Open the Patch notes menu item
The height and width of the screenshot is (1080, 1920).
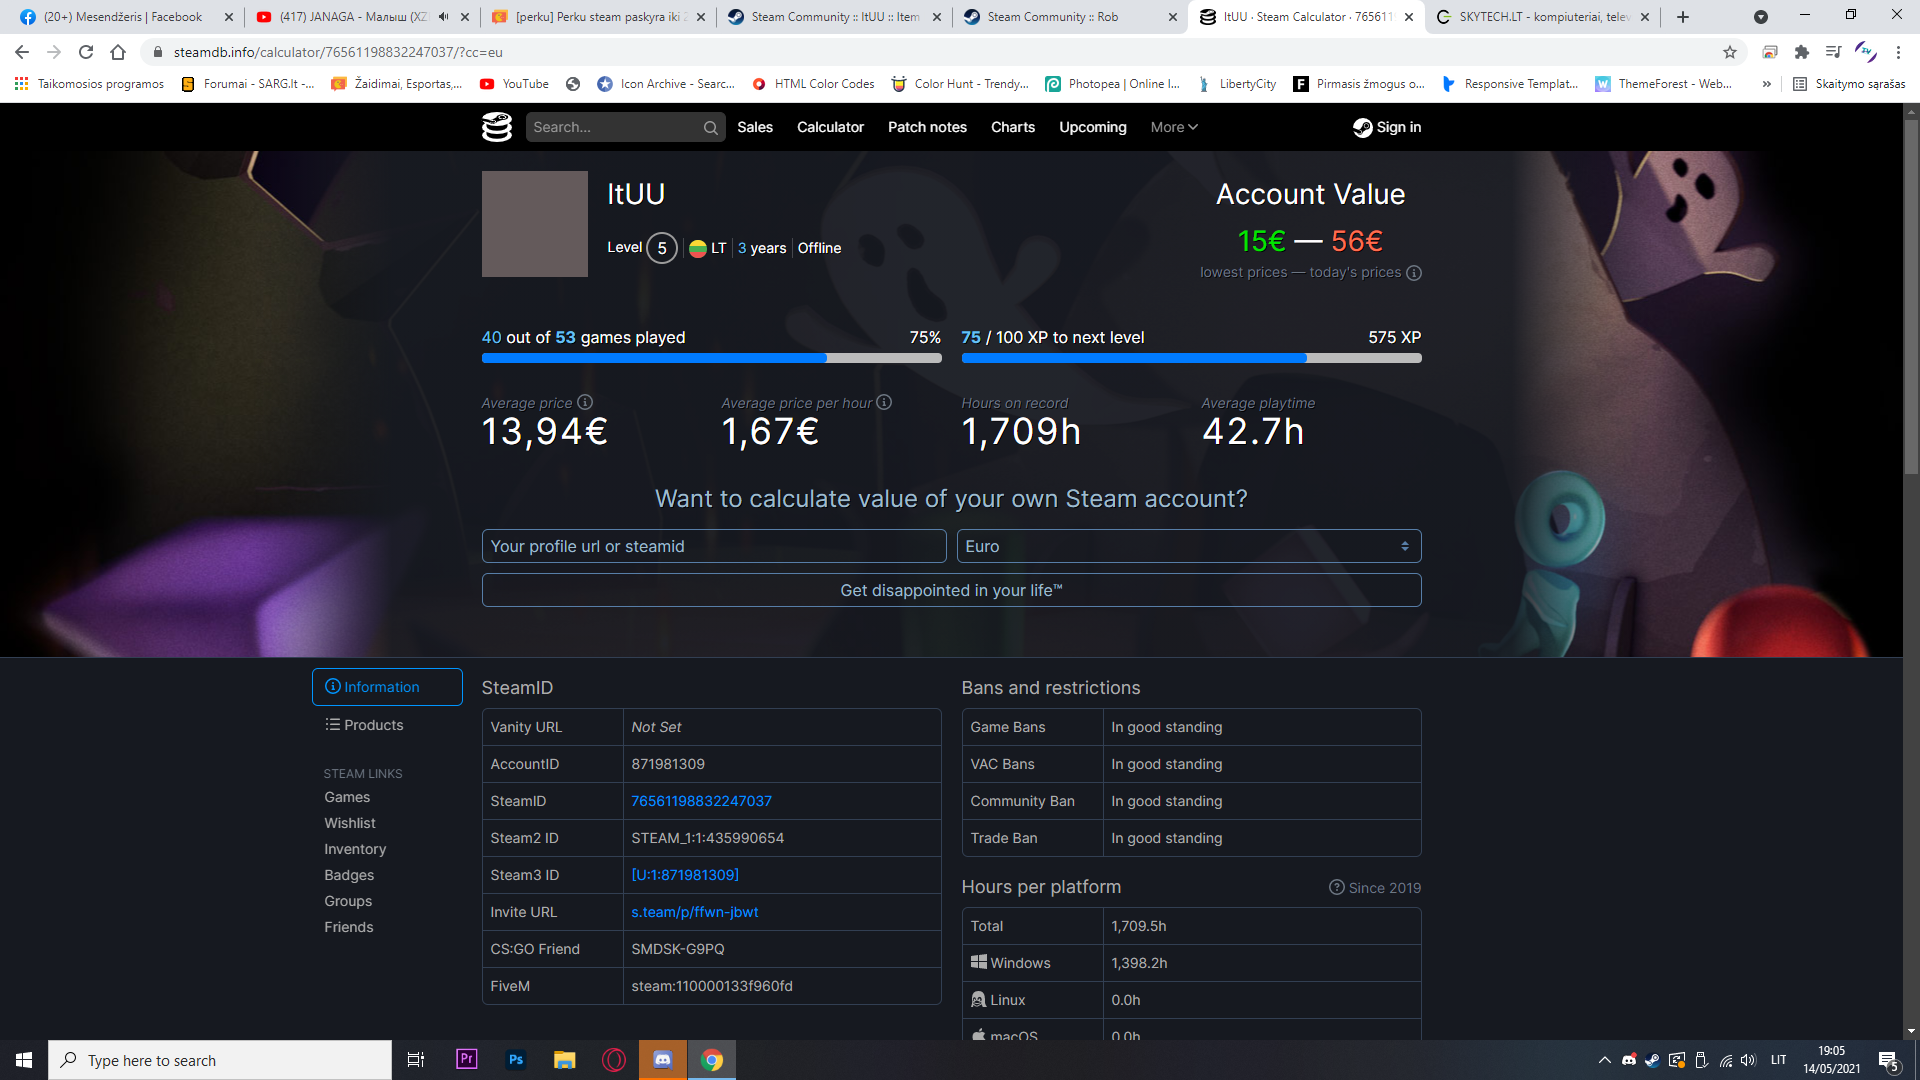pos(927,127)
